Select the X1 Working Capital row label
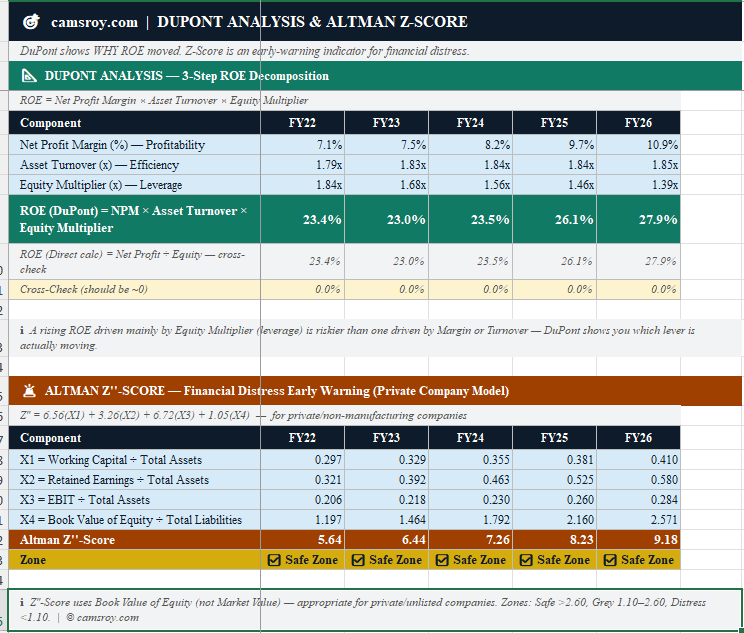Image resolution: width=744 pixels, height=633 pixels. coord(135,460)
